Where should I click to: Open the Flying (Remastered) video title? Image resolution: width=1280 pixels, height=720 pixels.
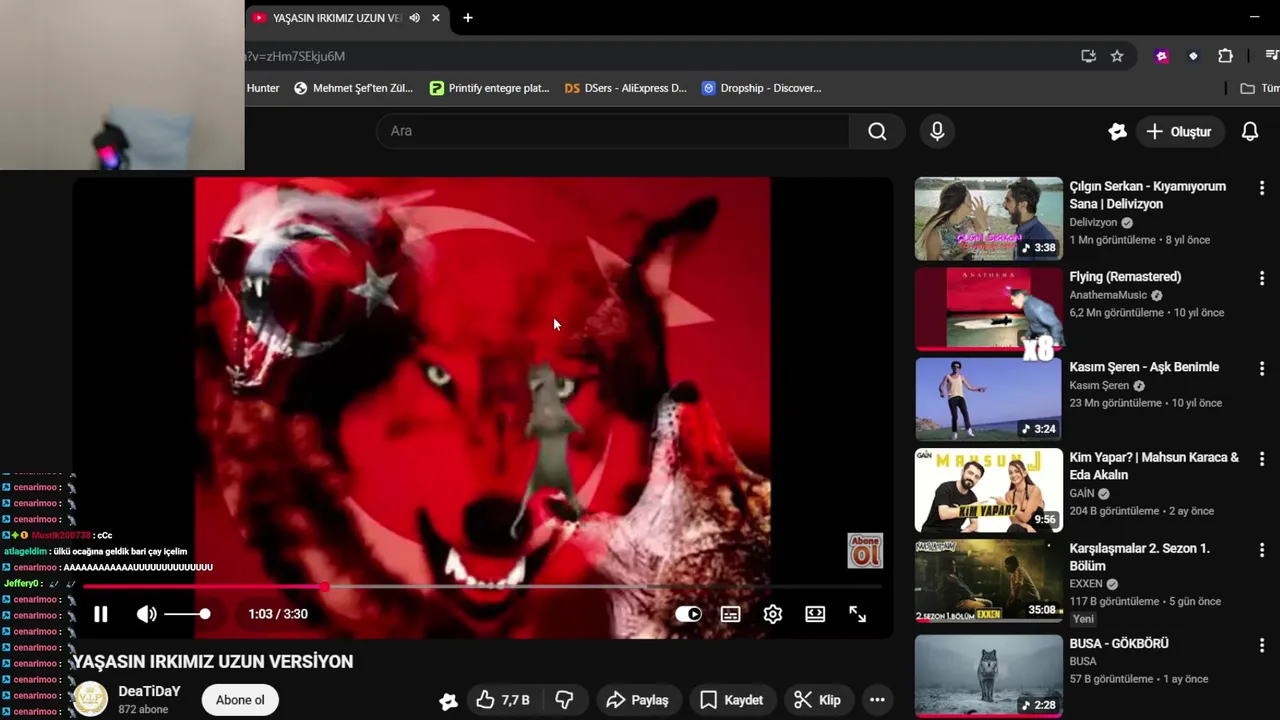pyautogui.click(x=1125, y=277)
